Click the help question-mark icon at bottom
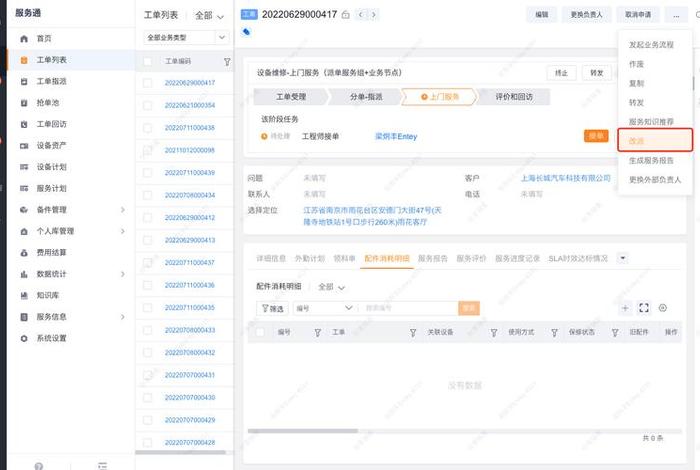Viewport: 700px width, 470px height. 39,466
